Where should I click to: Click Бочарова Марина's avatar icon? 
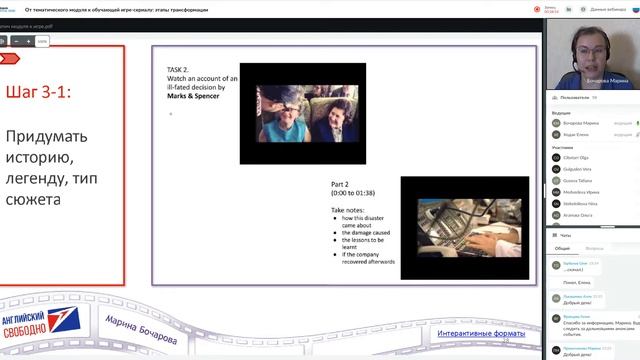pyautogui.click(x=556, y=123)
